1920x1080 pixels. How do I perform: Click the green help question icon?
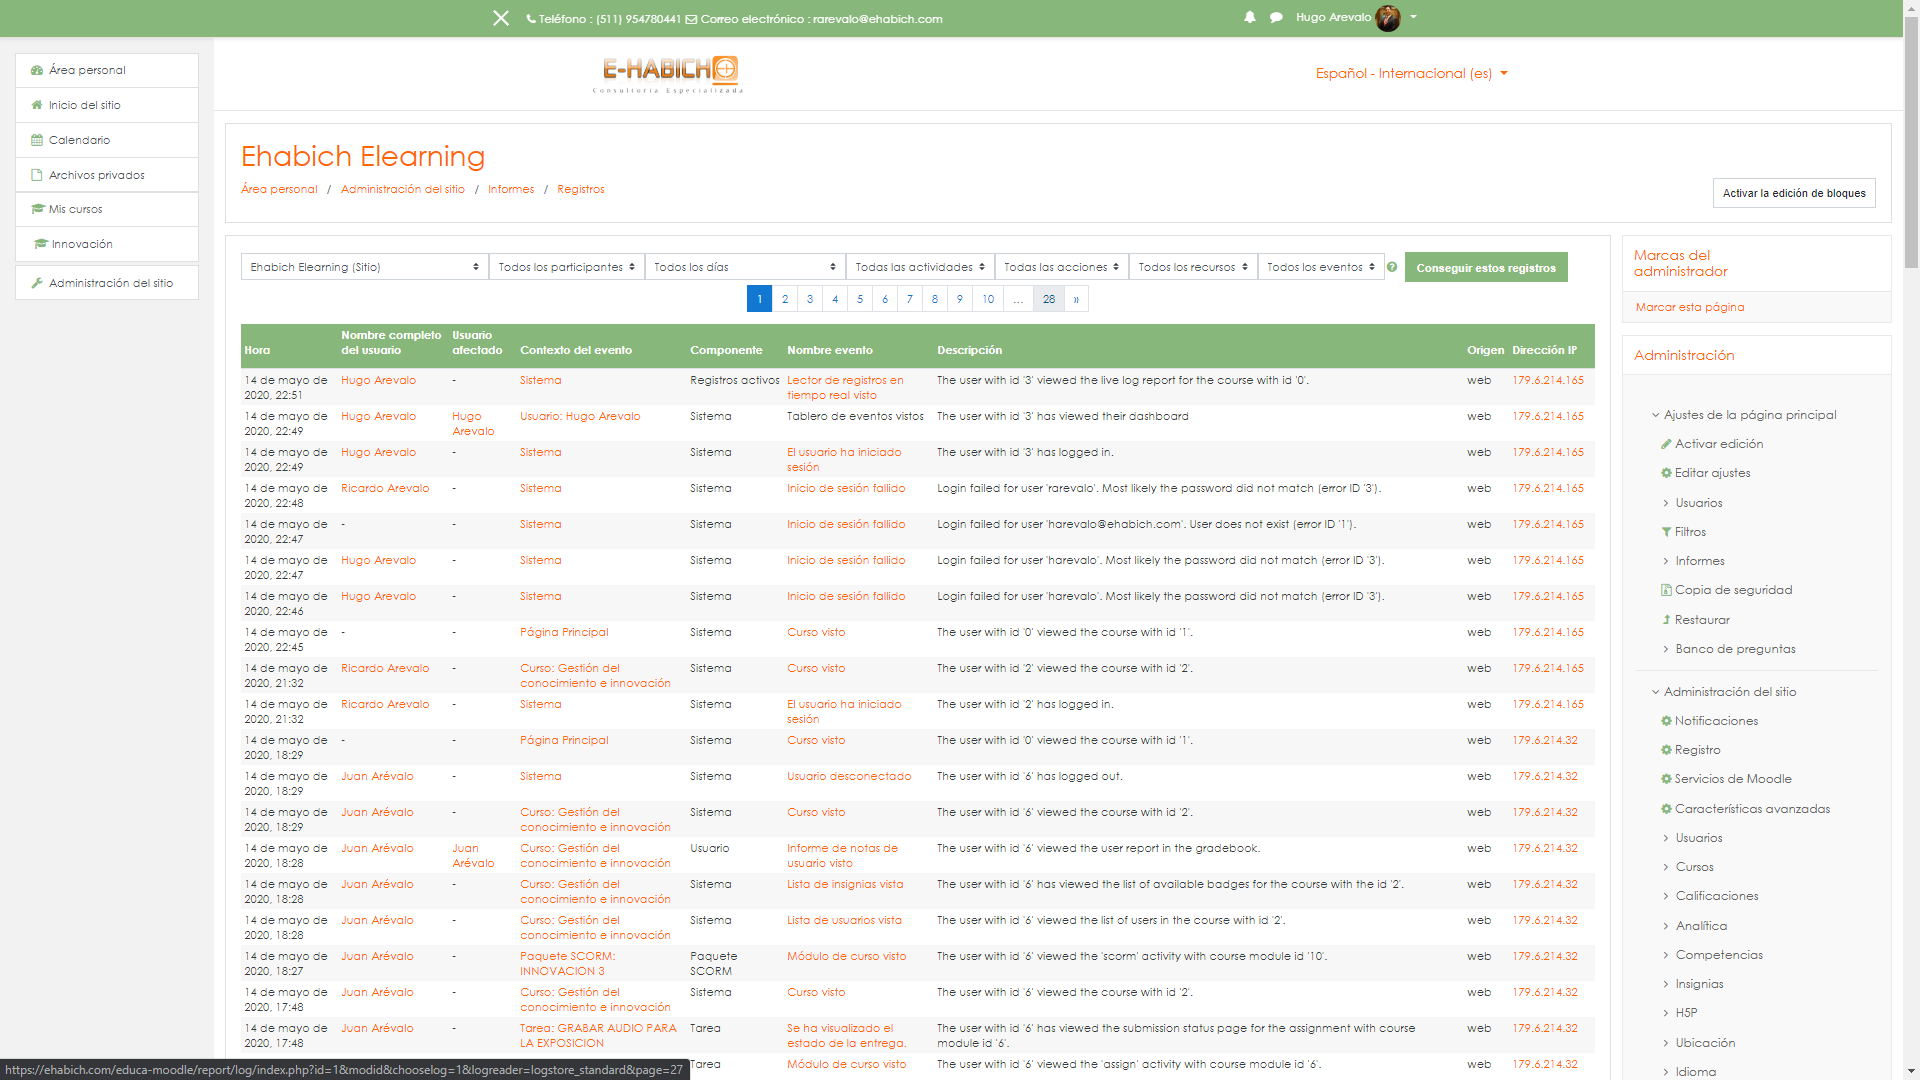coord(1392,267)
